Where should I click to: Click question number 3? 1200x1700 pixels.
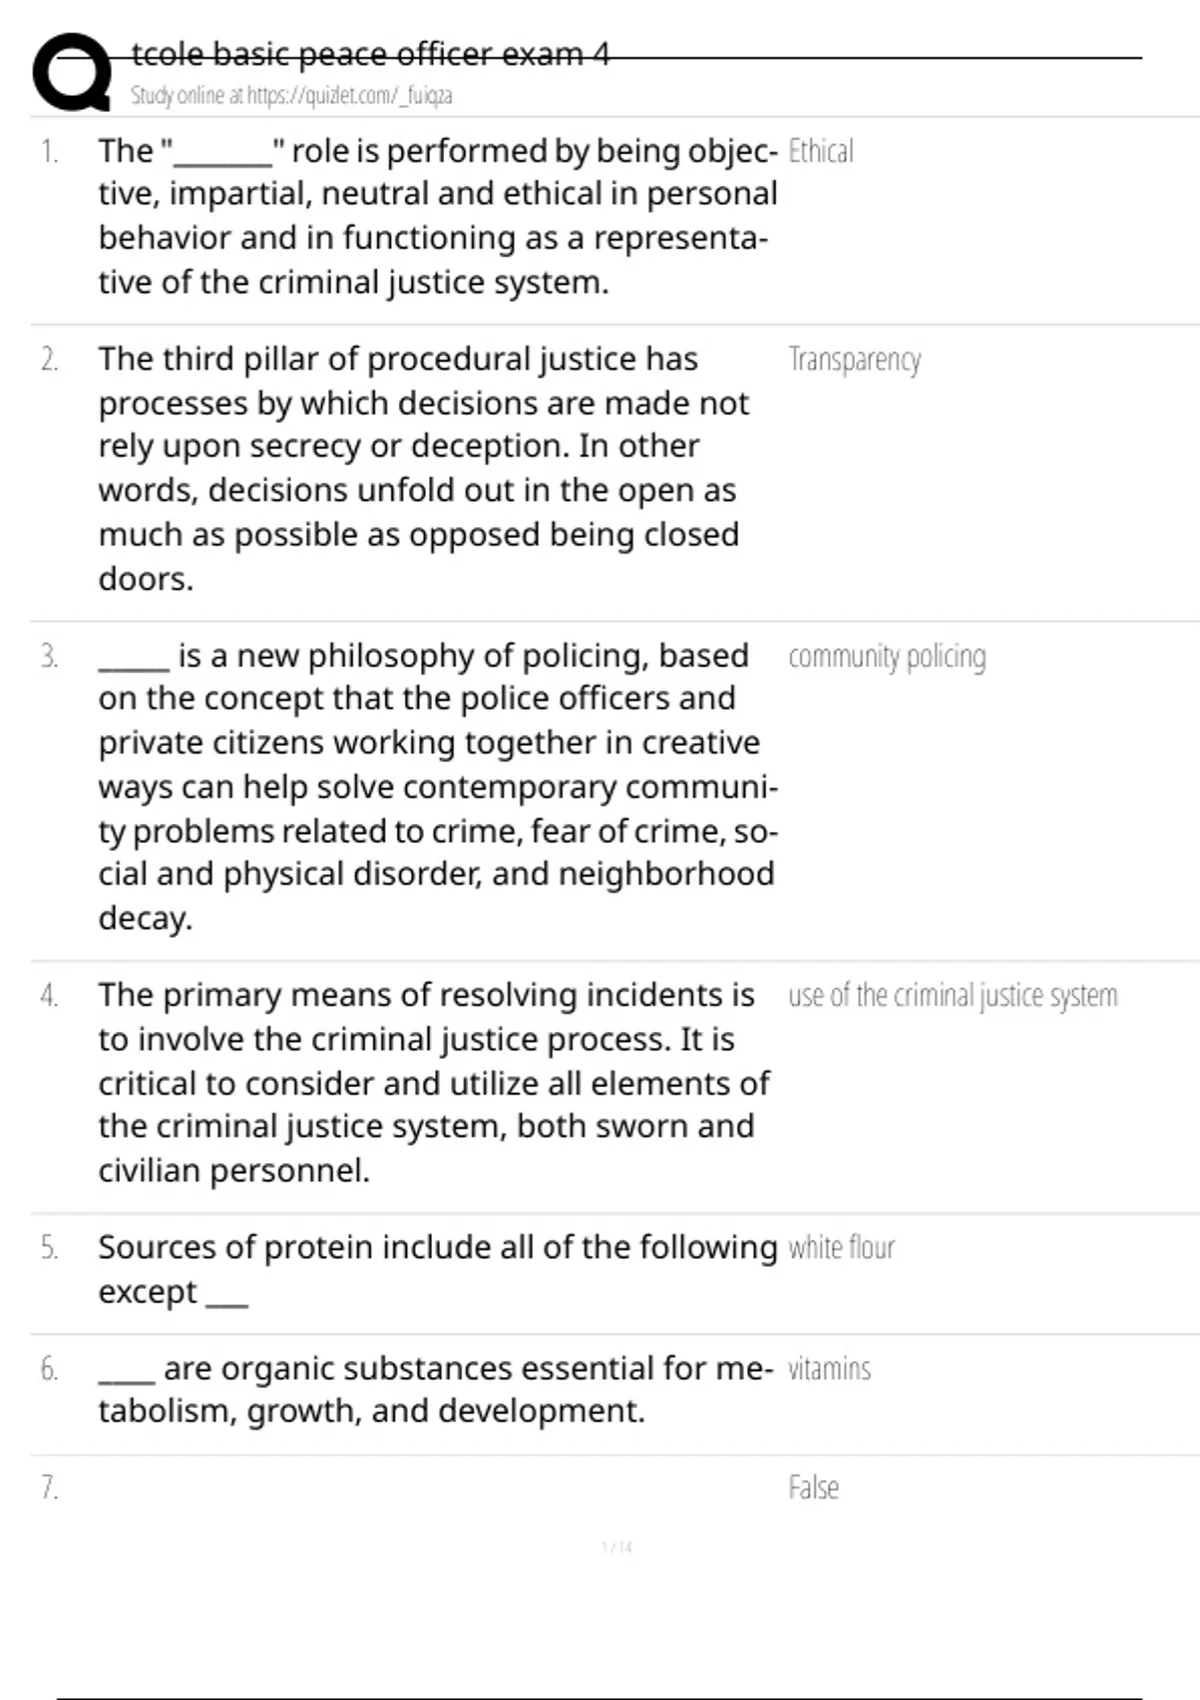(x=49, y=657)
